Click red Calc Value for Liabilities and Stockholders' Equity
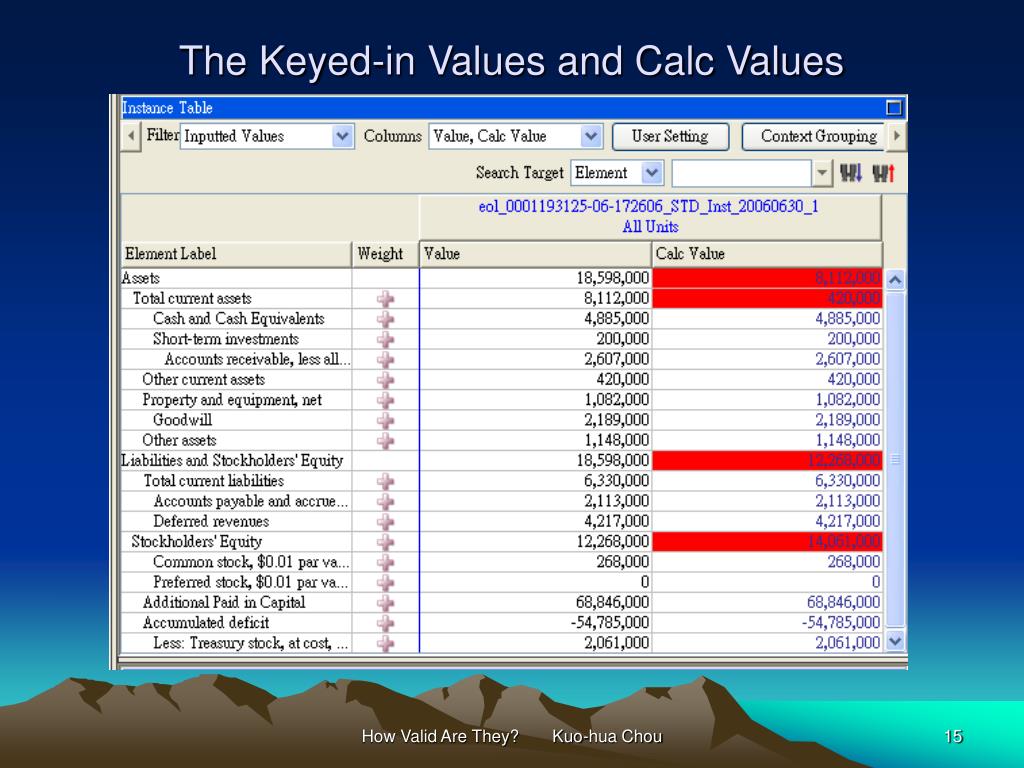Image resolution: width=1024 pixels, height=768 pixels. click(x=767, y=460)
